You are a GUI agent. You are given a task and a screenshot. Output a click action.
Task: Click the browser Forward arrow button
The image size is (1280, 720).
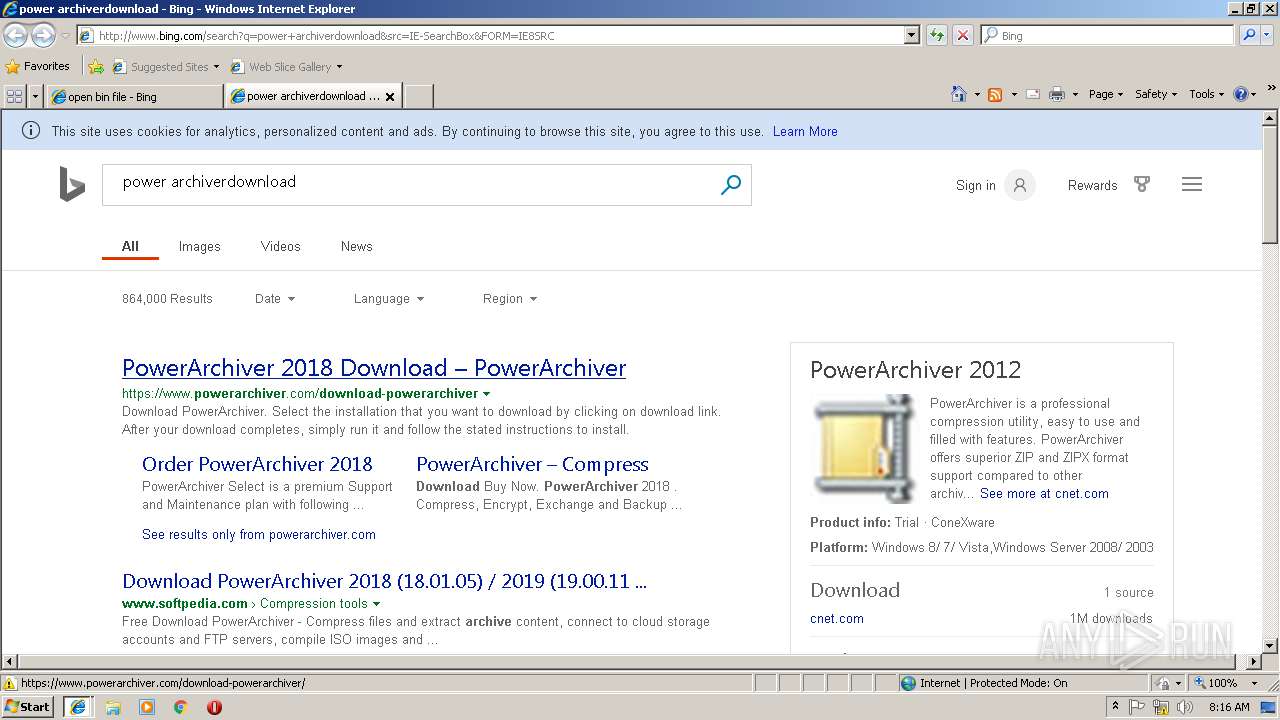43,36
